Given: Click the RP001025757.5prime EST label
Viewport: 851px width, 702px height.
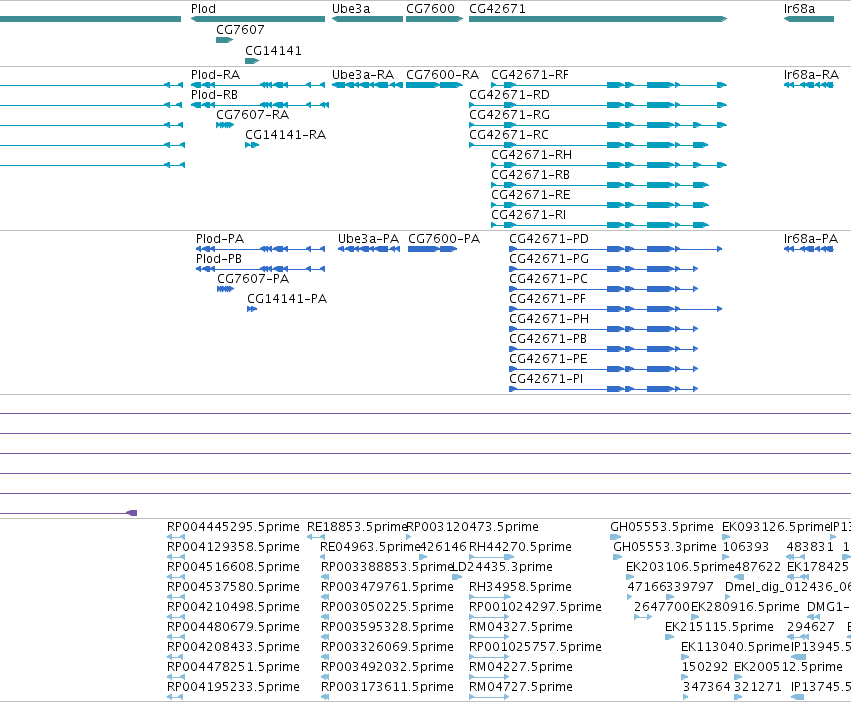Looking at the screenshot, I should [x=535, y=648].
